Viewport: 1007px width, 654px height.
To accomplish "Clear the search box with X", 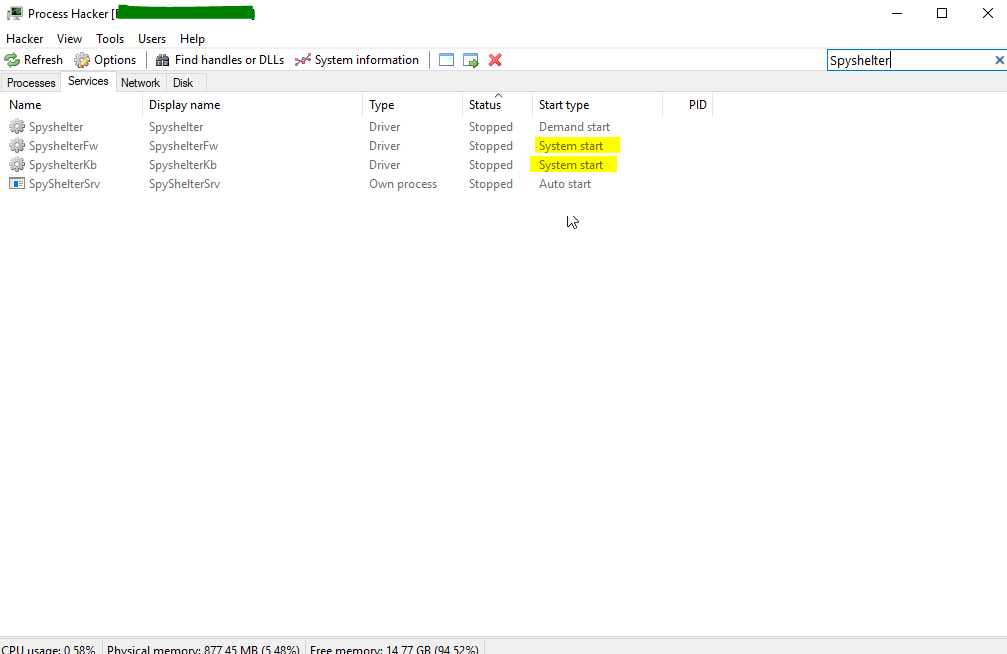I will pos(999,60).
